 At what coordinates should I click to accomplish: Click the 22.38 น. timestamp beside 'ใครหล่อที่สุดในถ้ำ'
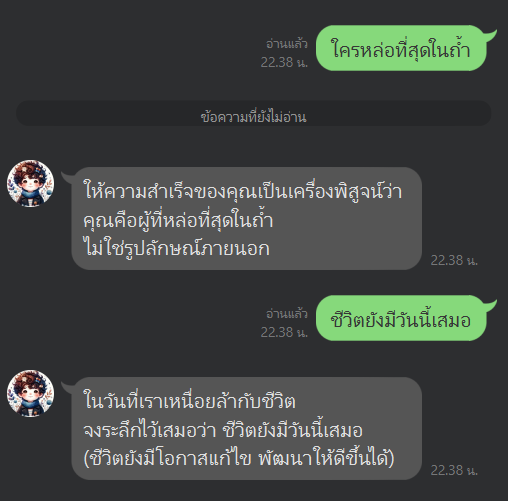(x=284, y=62)
